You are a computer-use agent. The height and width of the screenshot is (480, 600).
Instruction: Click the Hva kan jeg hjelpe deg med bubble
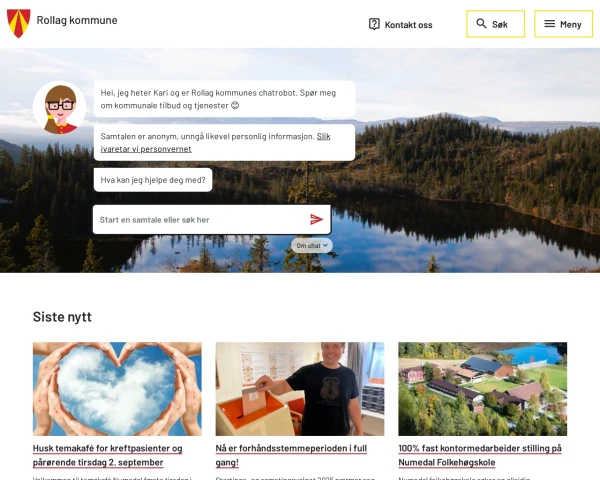click(153, 180)
